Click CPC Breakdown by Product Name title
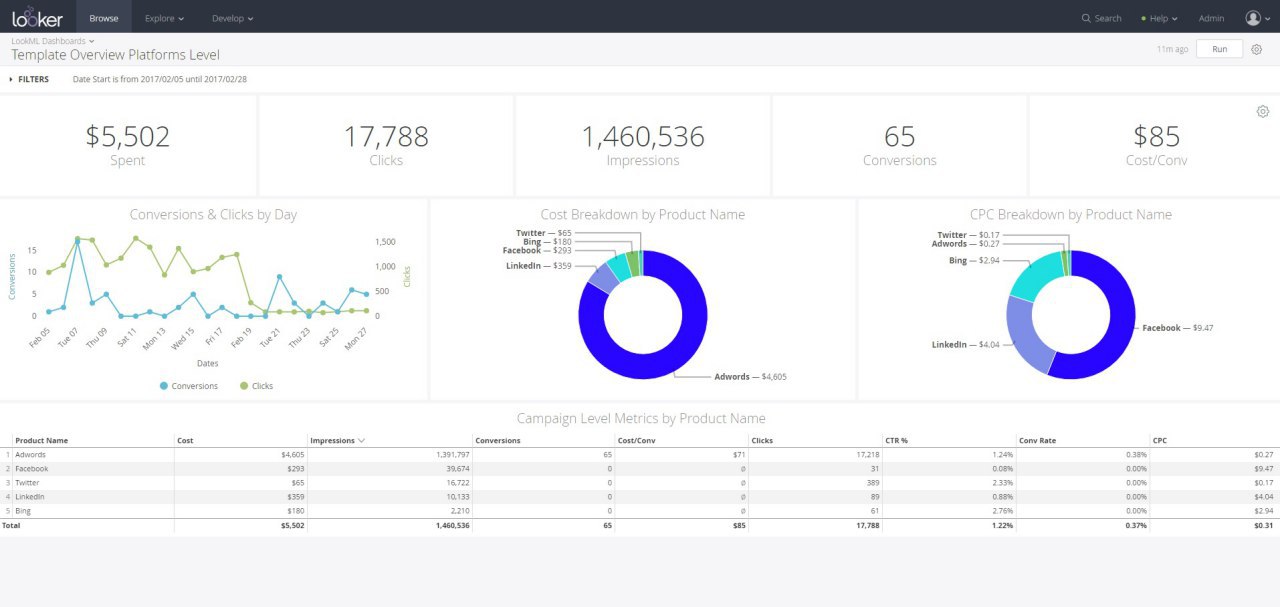This screenshot has width=1280, height=607. point(1071,215)
